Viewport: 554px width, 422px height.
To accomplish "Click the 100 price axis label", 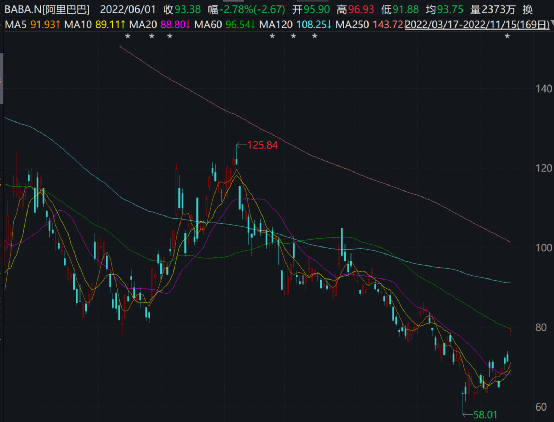I will (x=543, y=248).
